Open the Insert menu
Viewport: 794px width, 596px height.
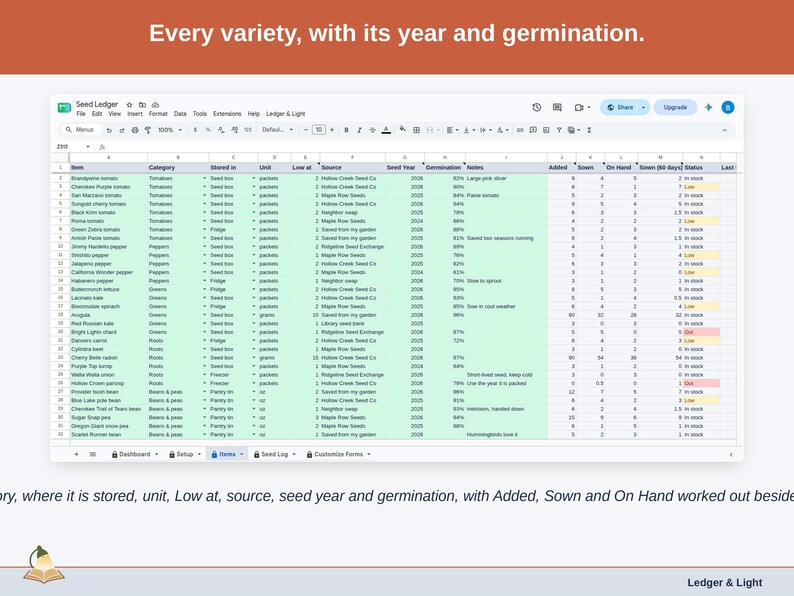click(x=135, y=114)
